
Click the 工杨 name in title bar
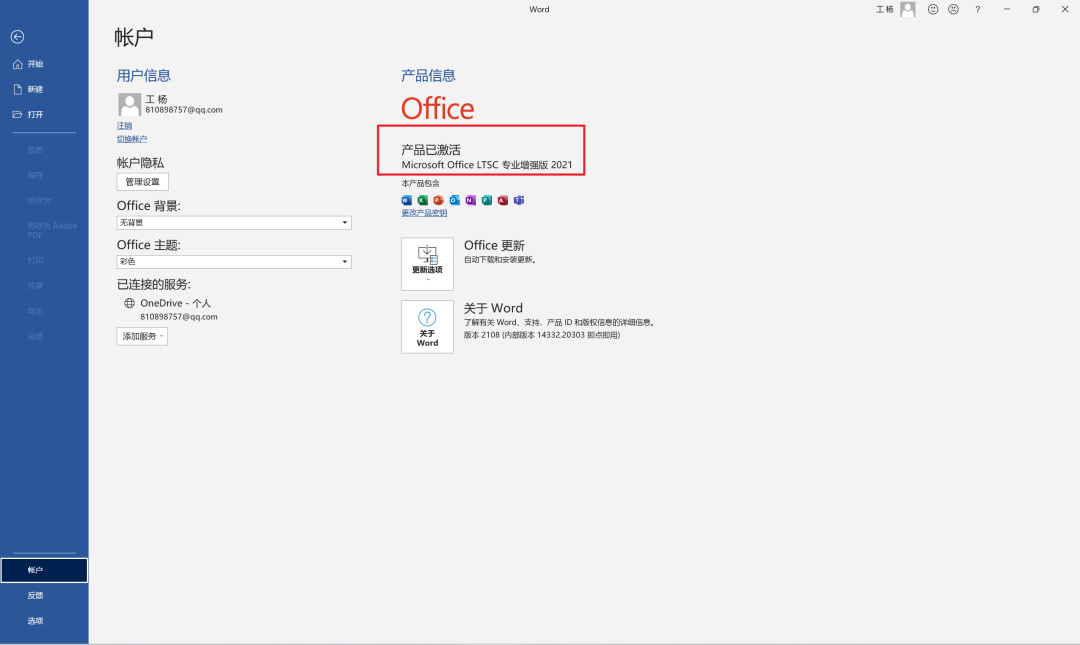click(x=884, y=10)
